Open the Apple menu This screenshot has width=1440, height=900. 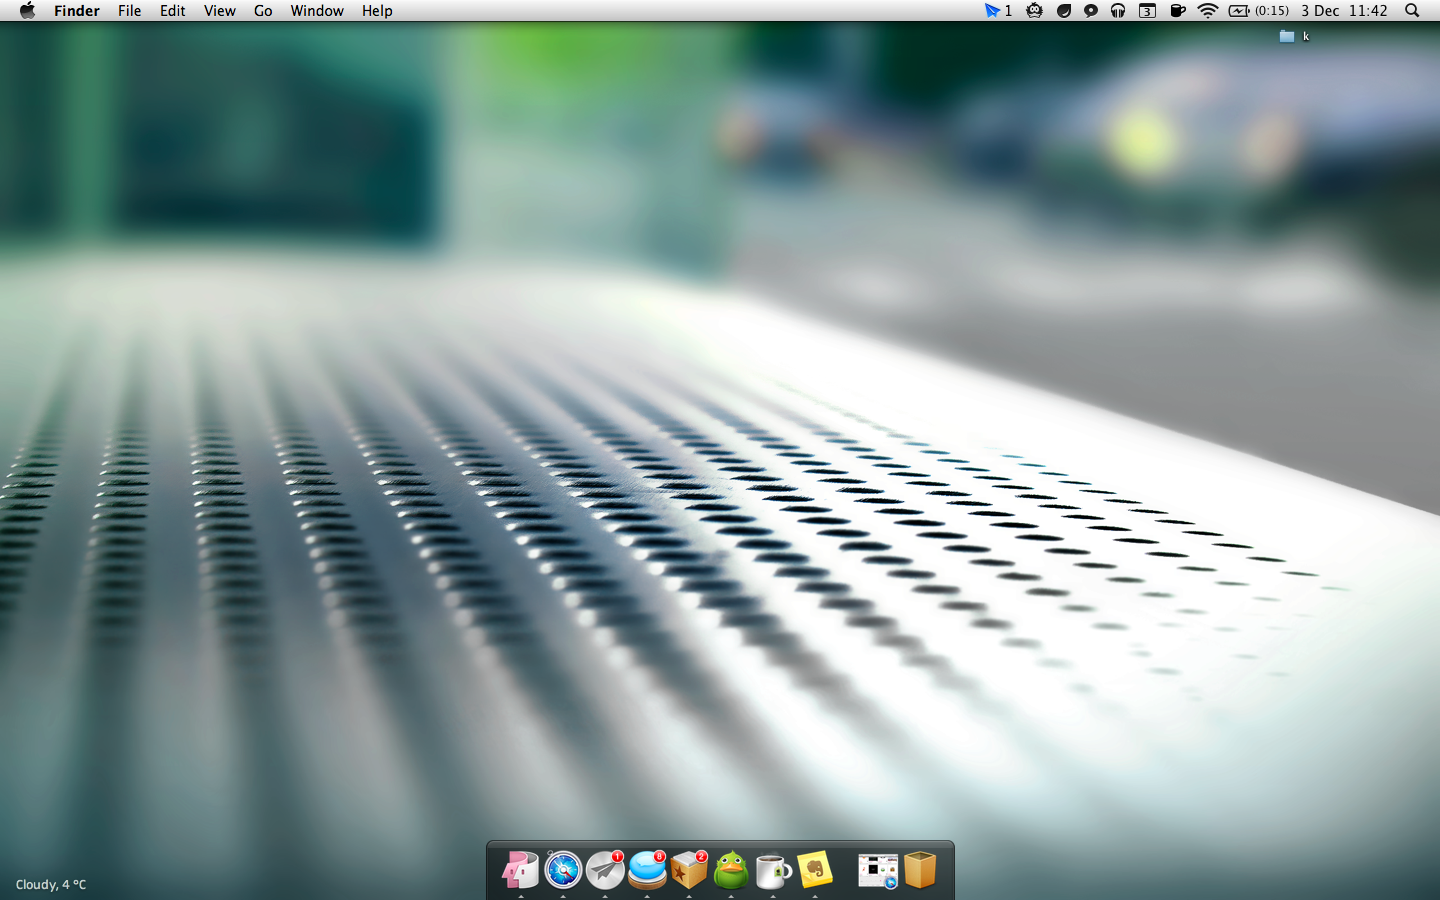[x=27, y=11]
